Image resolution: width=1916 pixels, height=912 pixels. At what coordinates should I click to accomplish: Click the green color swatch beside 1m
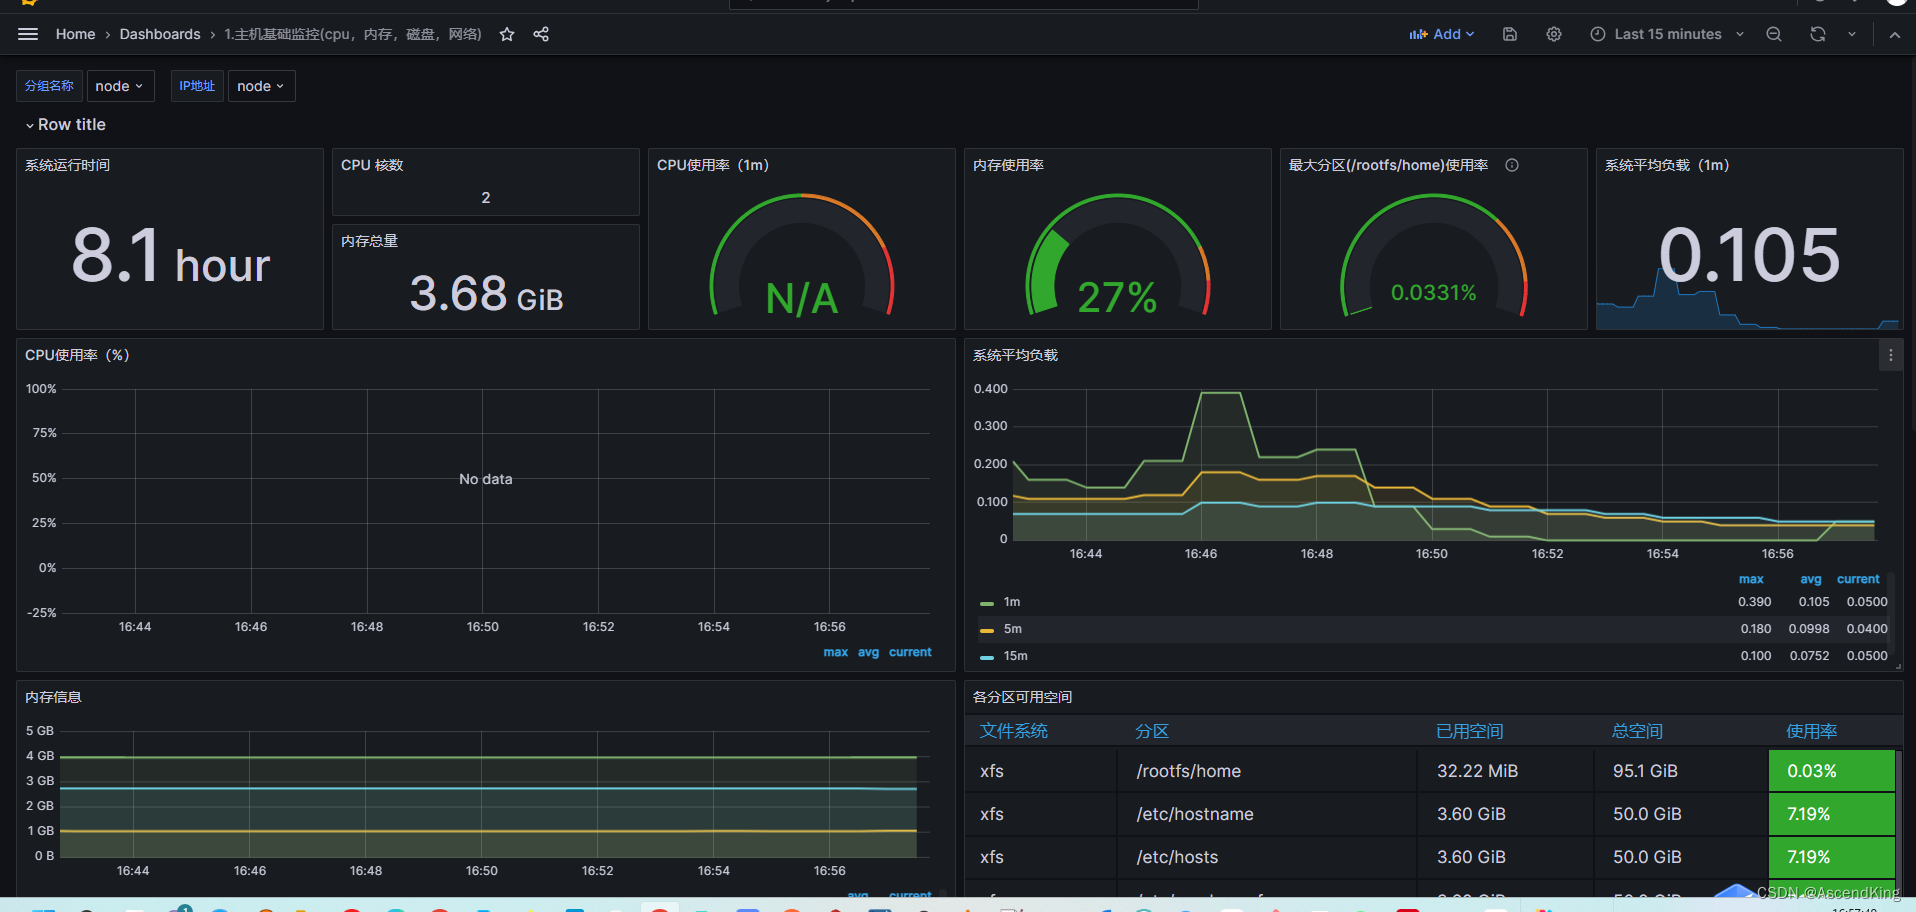coord(985,601)
